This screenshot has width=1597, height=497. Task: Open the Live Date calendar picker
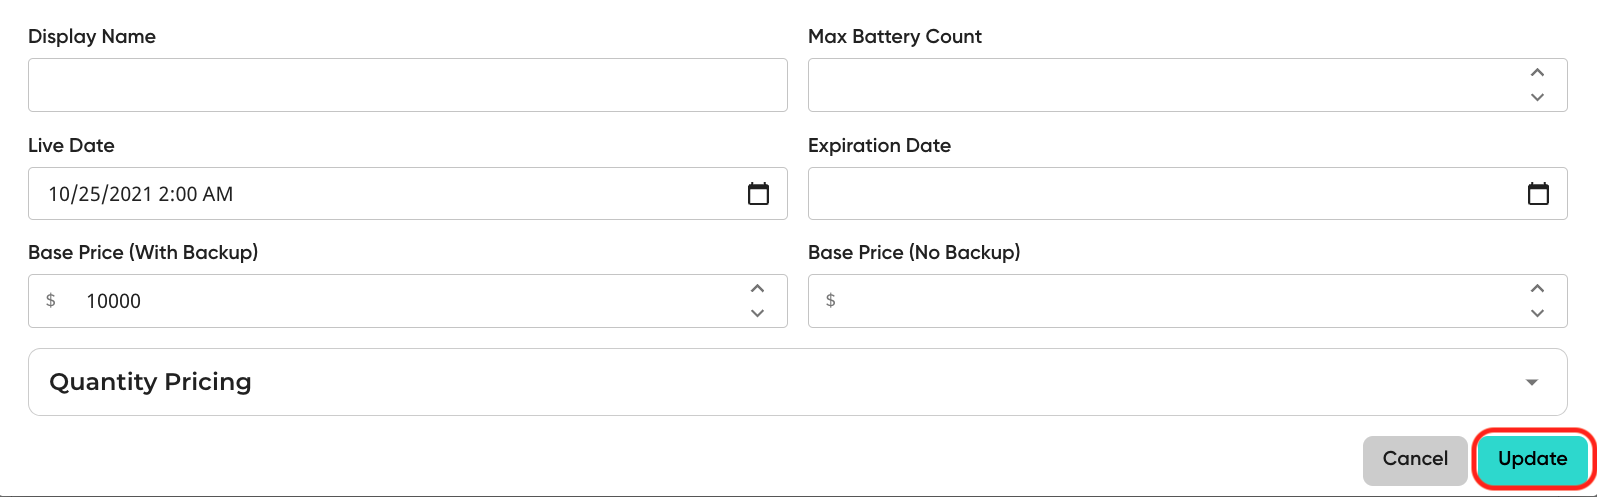point(758,194)
